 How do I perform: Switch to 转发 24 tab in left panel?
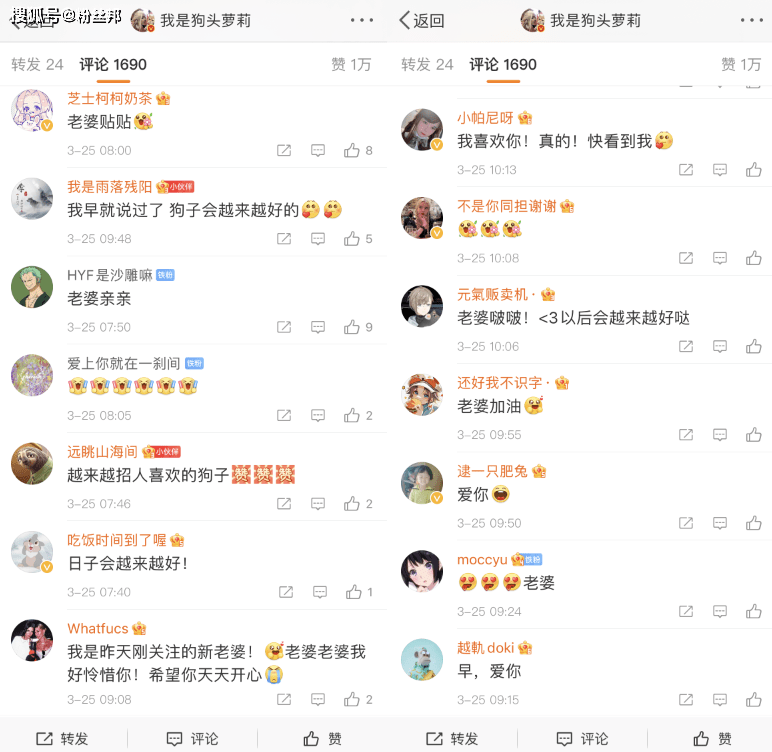(x=37, y=65)
